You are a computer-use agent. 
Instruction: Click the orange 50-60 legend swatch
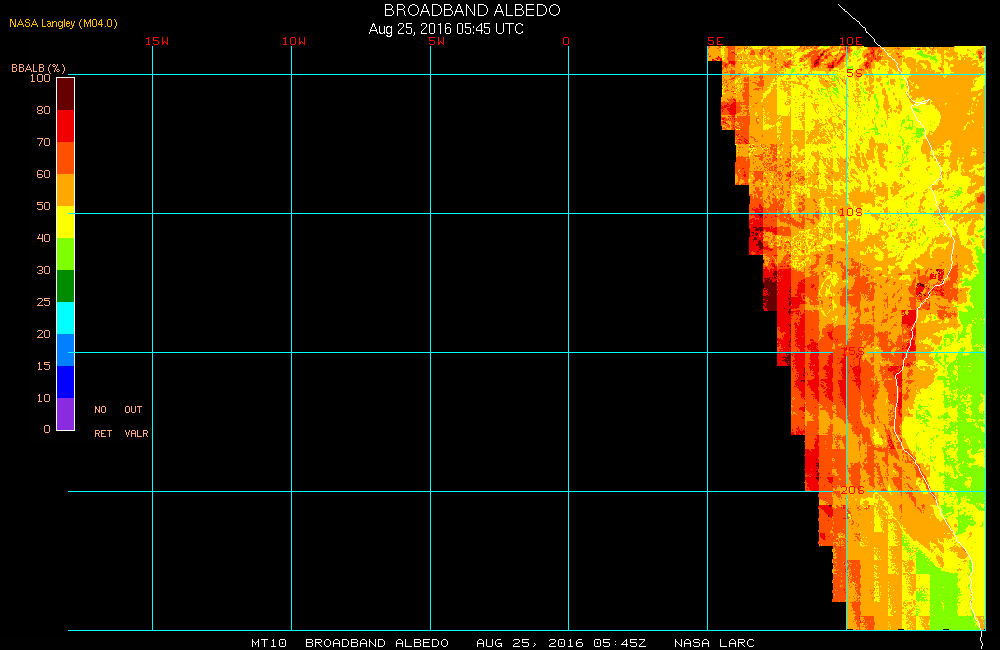click(x=66, y=190)
